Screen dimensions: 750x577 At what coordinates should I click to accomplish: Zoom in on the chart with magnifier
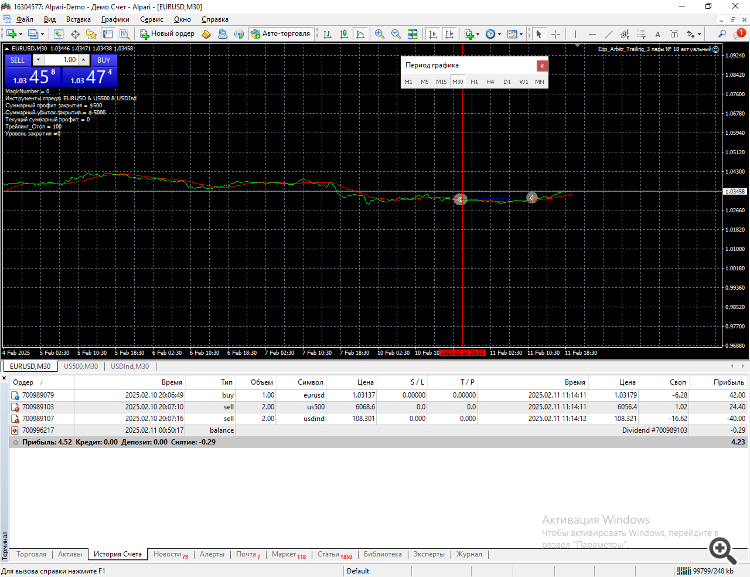pyautogui.click(x=379, y=34)
